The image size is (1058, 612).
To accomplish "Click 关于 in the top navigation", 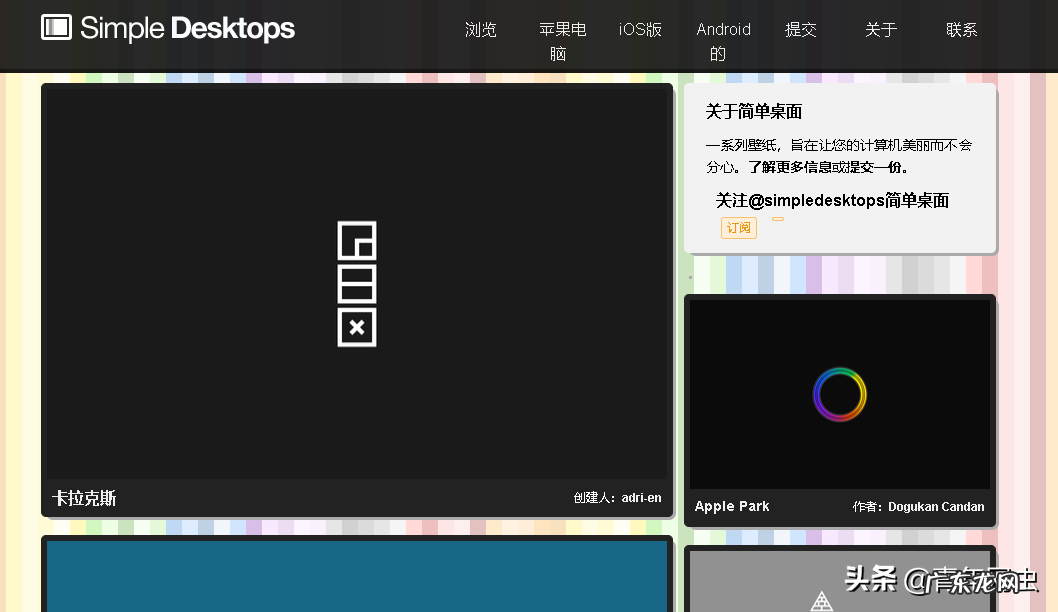I will [x=881, y=29].
